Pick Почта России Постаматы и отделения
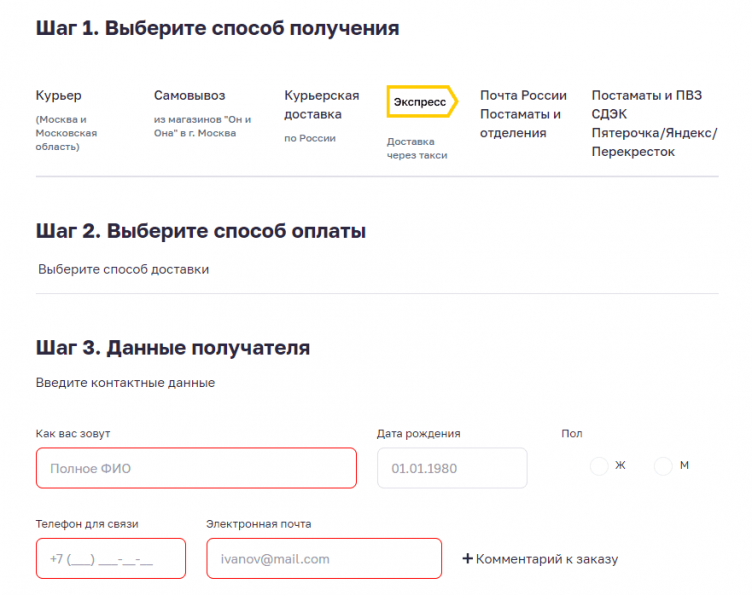This screenshot has height=595, width=752. 523,114
